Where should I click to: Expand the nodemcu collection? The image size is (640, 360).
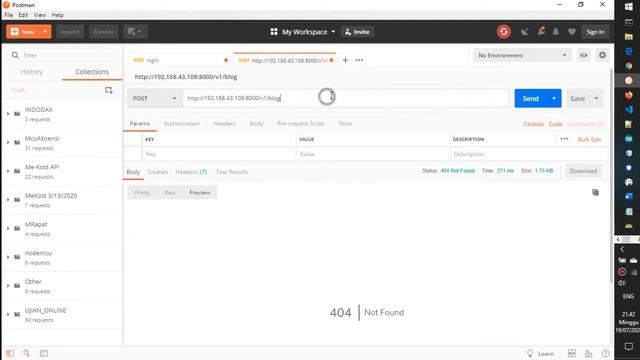click(x=8, y=257)
